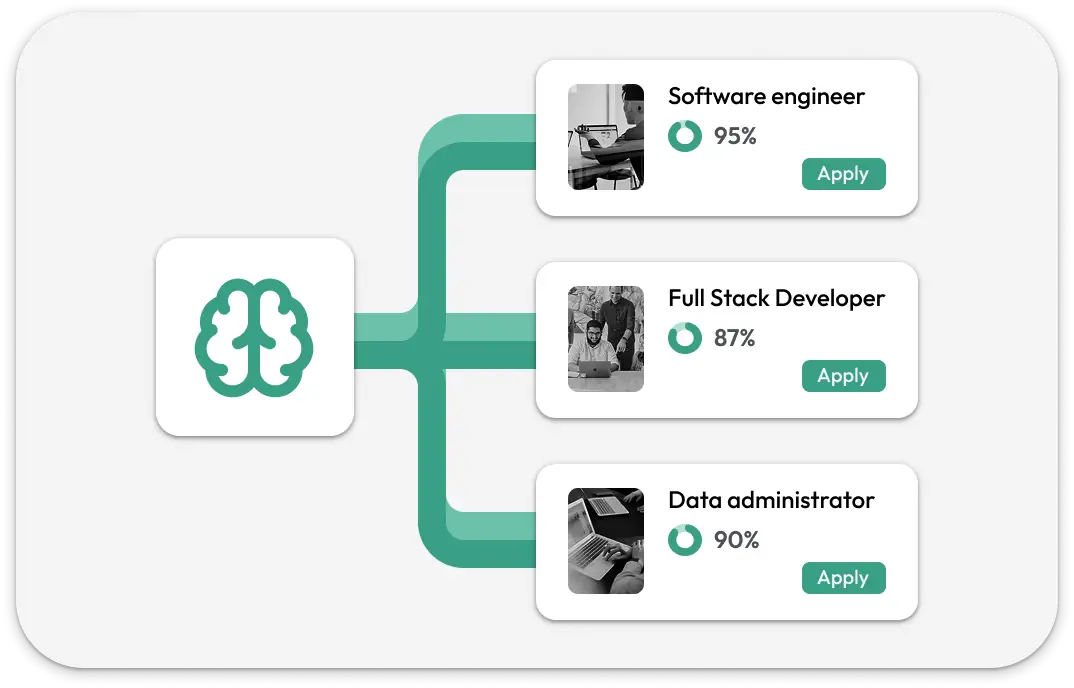The width and height of the screenshot is (1074, 688).
Task: Click the 87% match donut chart icon
Action: [685, 338]
